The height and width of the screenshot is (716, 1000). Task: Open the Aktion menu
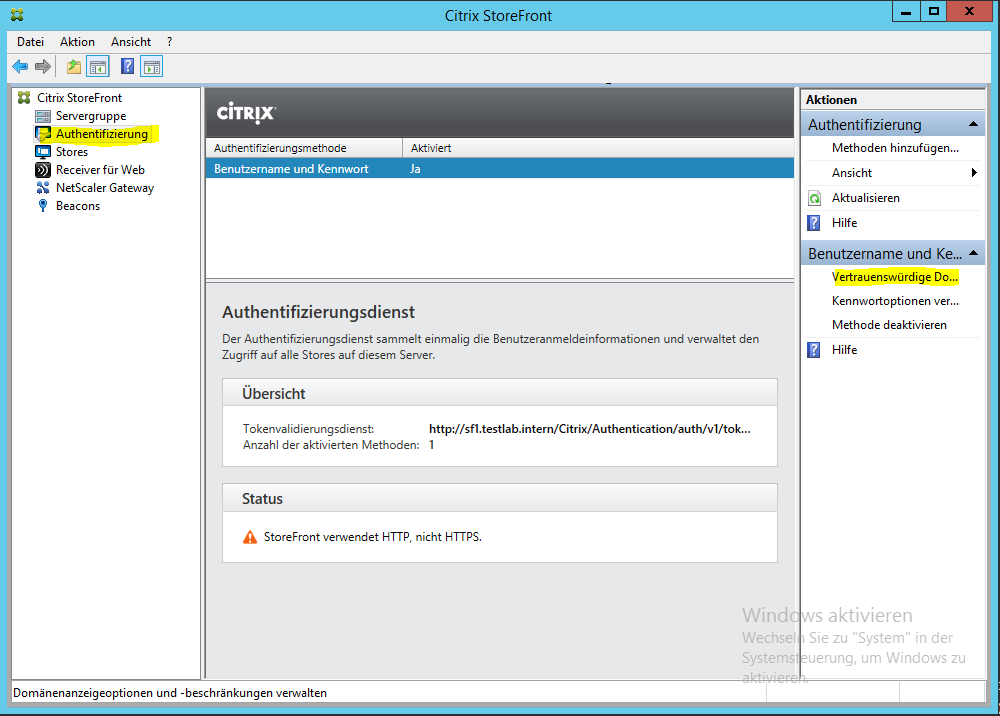77,42
